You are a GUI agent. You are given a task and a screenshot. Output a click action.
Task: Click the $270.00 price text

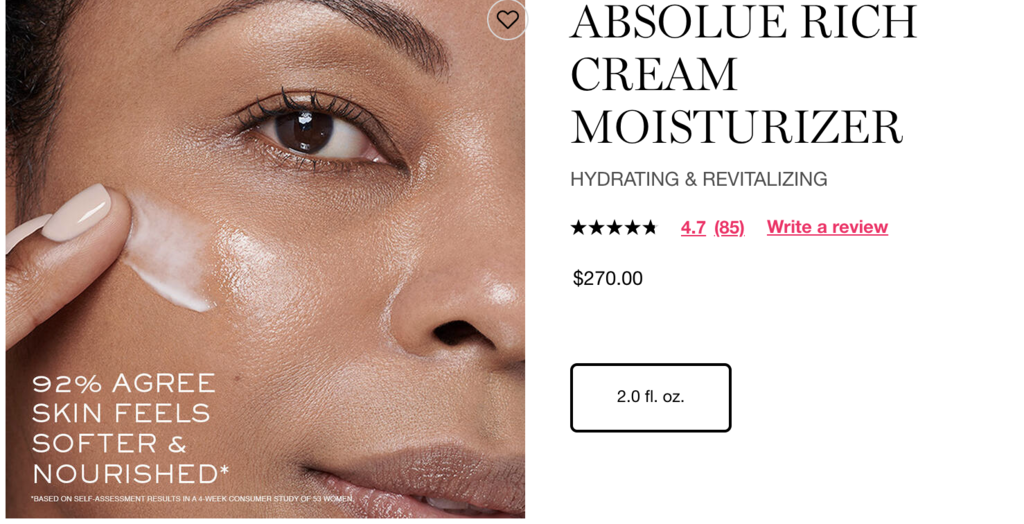click(x=607, y=278)
